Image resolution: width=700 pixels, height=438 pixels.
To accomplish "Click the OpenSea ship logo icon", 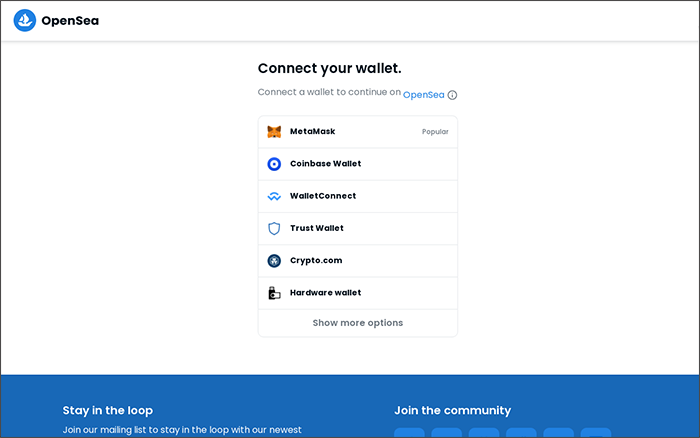I will pos(25,20).
